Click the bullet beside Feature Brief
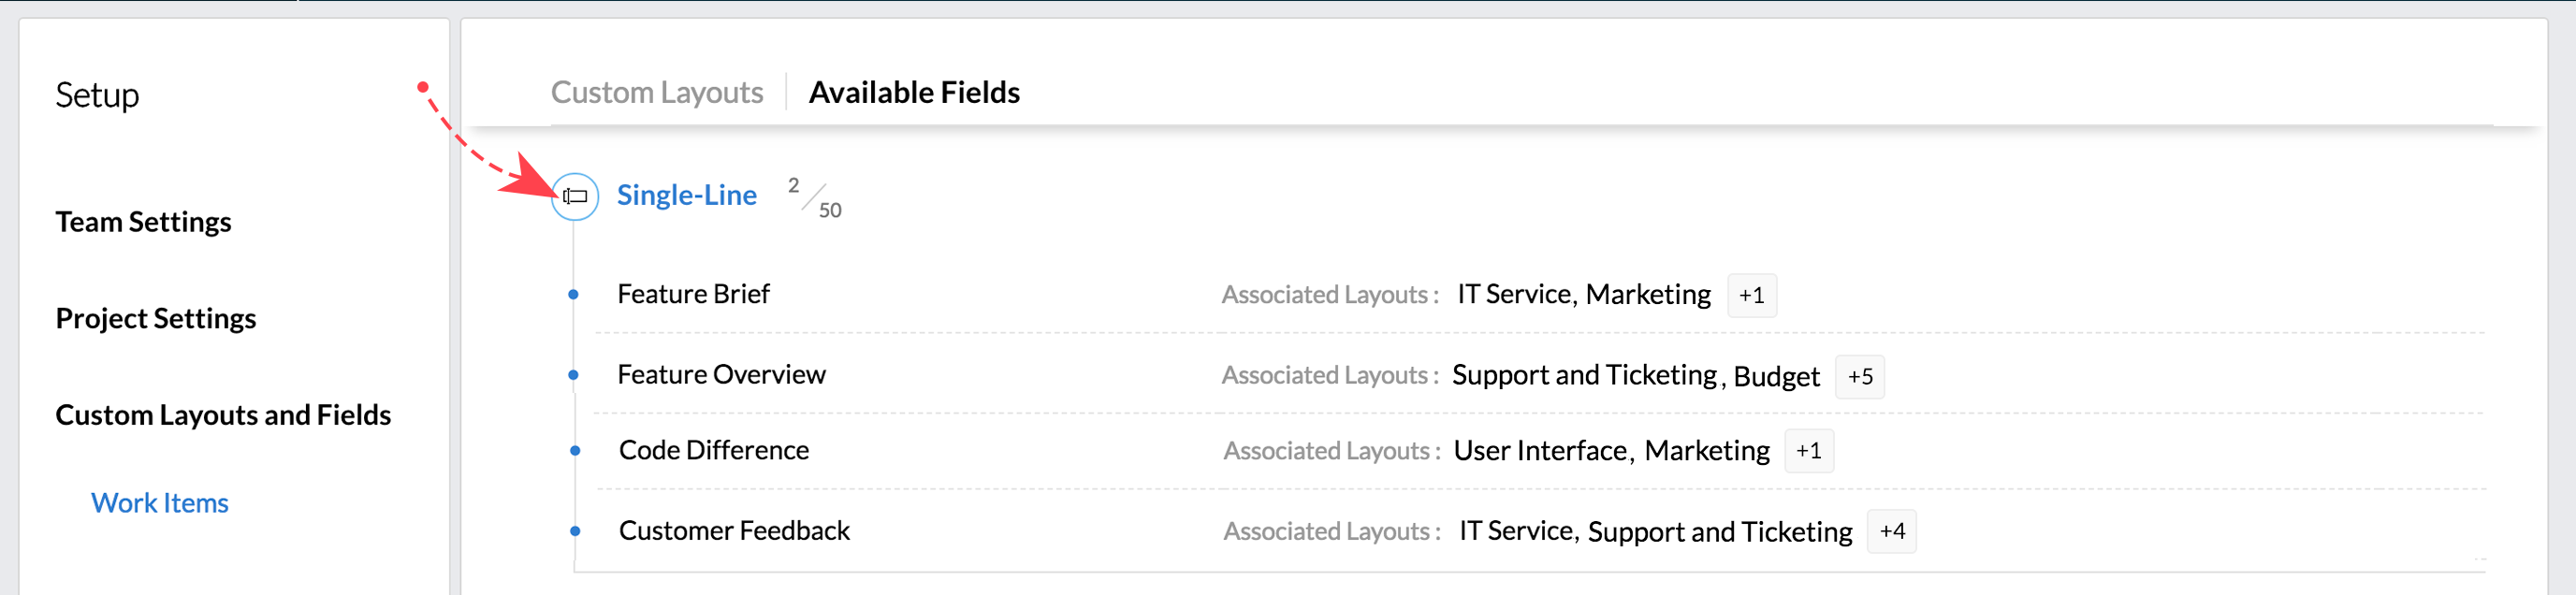This screenshot has height=595, width=2576. (573, 294)
